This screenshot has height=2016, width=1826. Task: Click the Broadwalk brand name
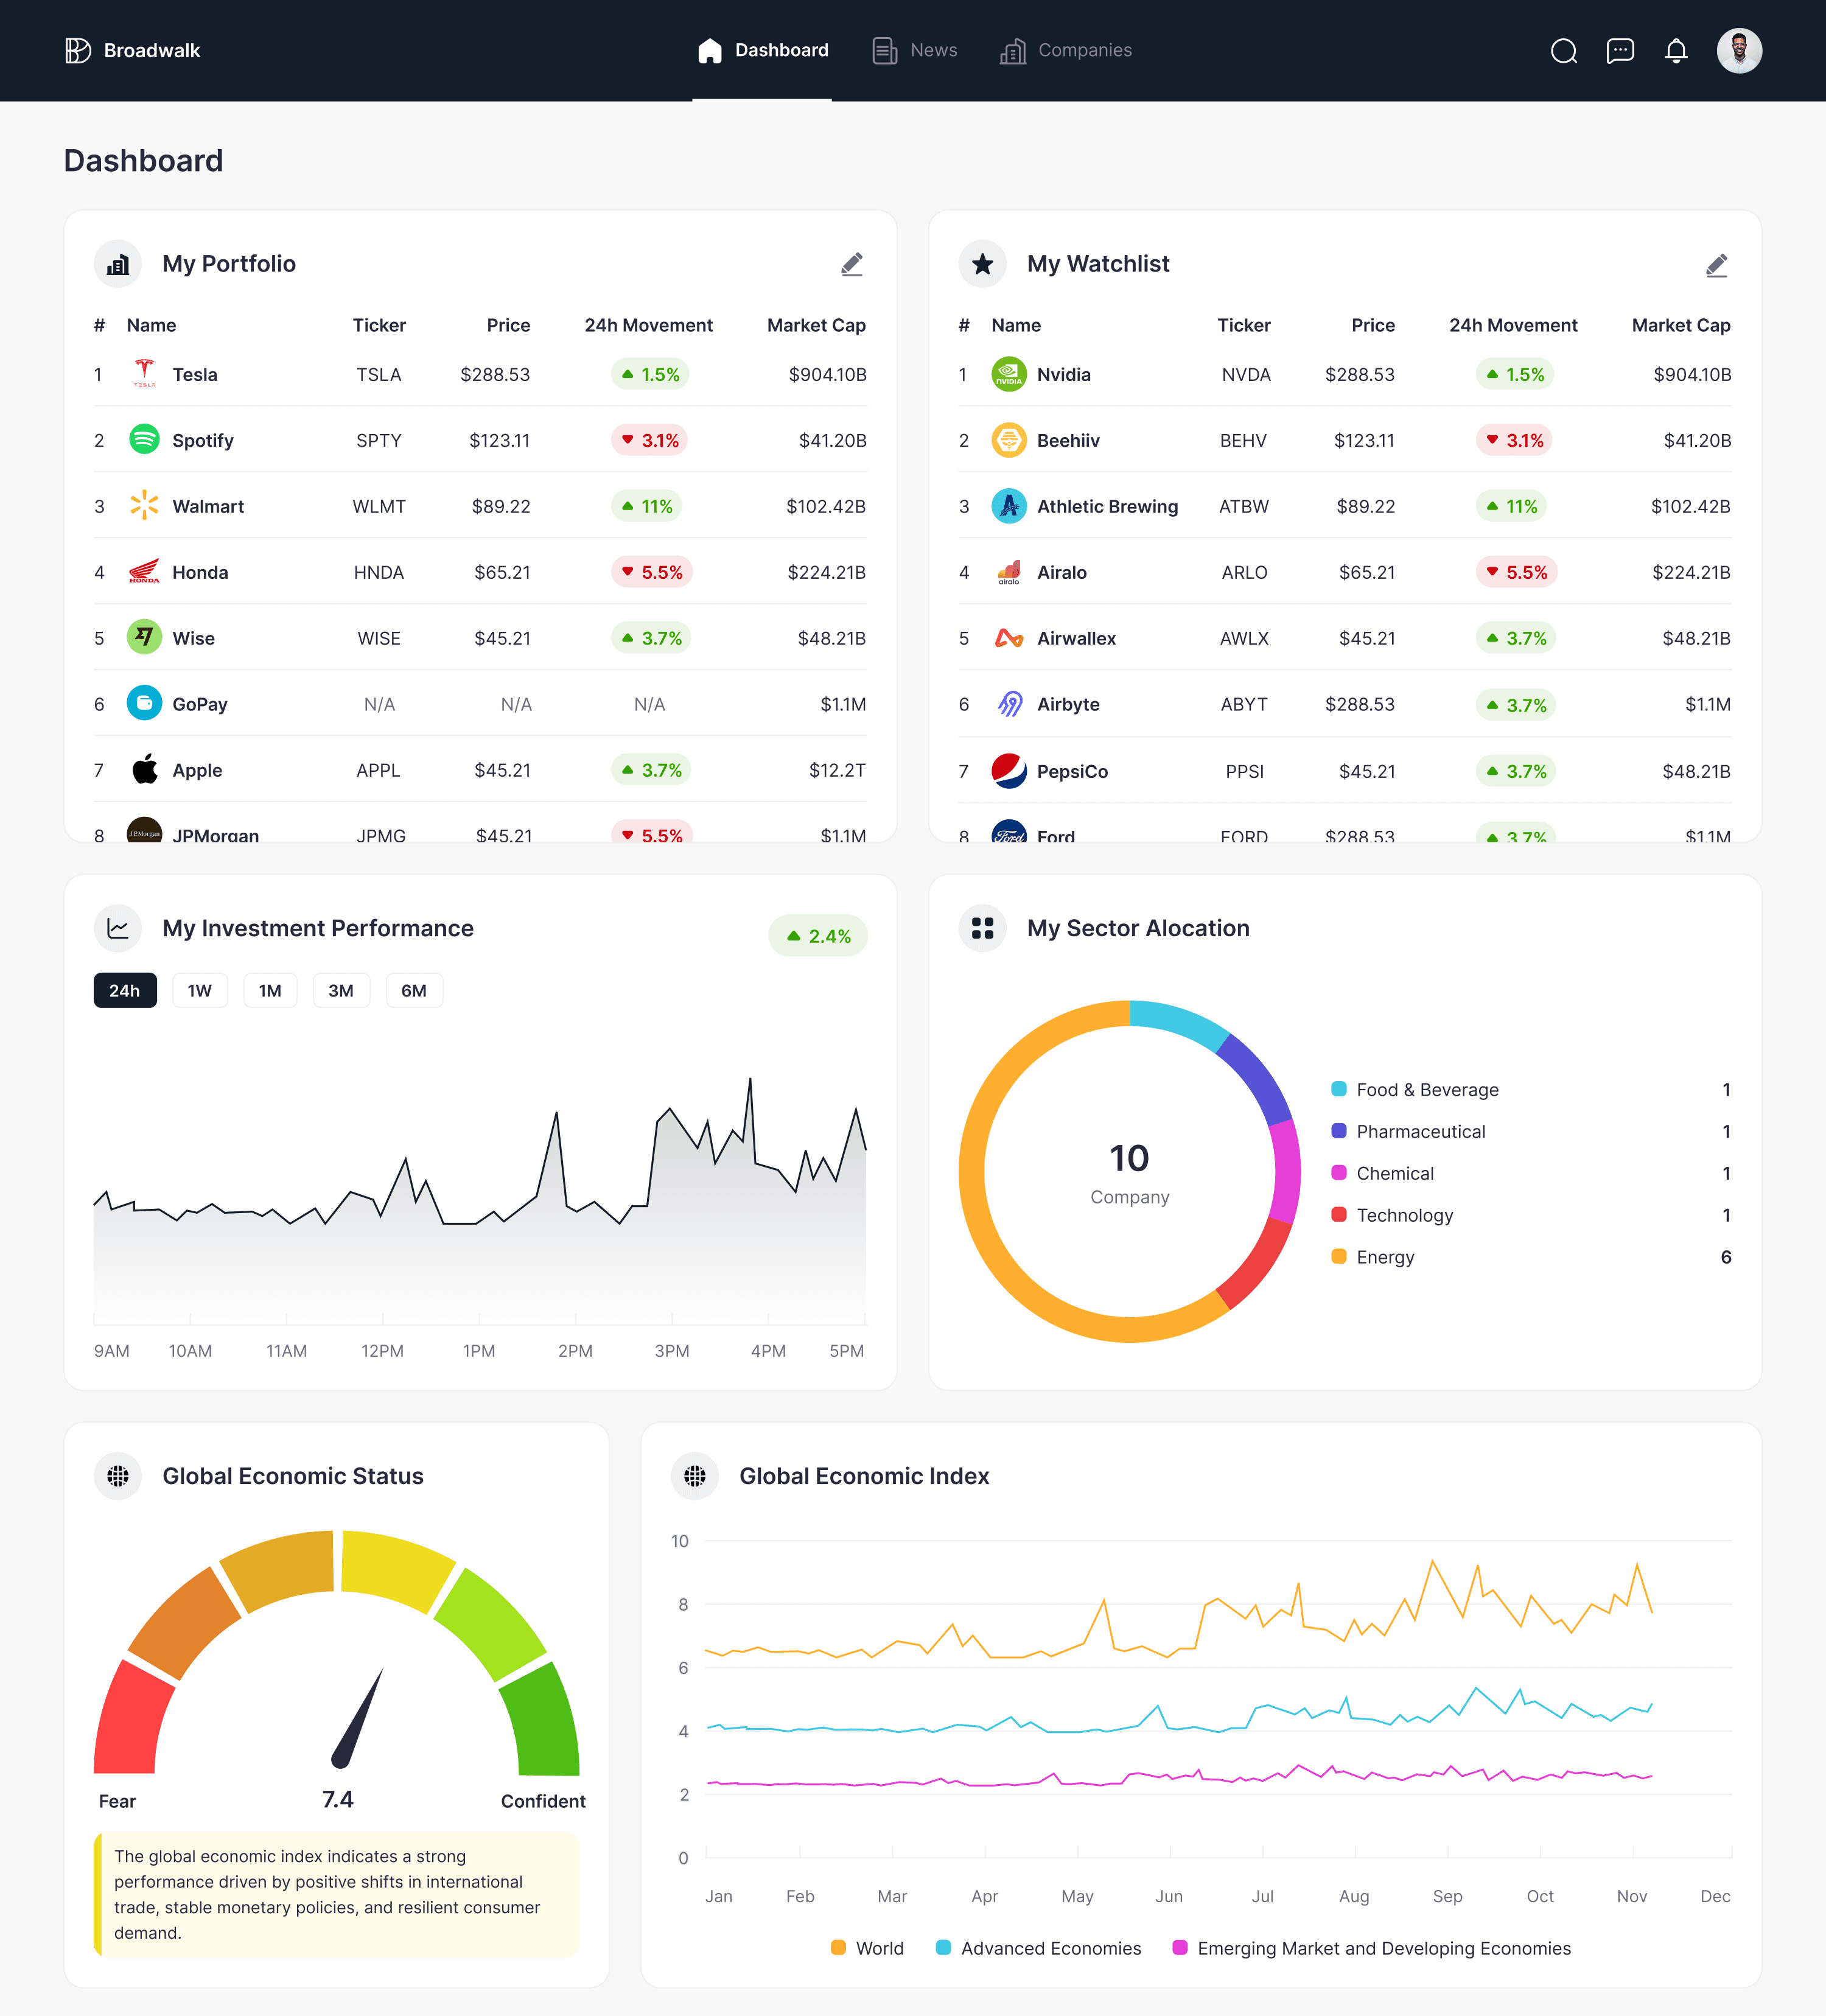click(x=152, y=50)
